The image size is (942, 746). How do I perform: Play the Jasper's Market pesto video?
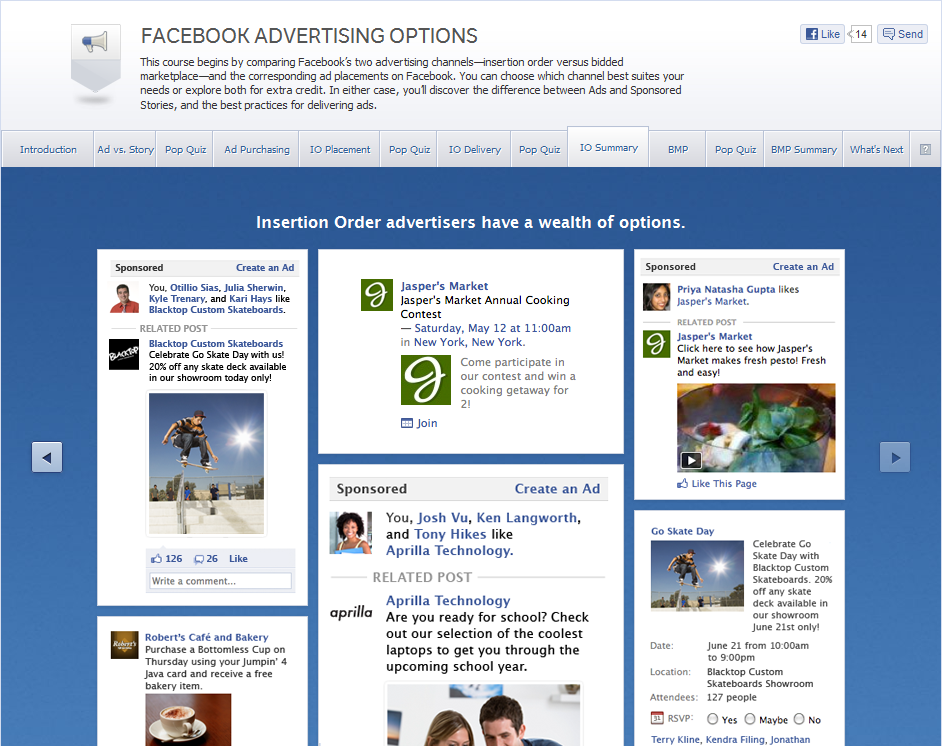click(691, 460)
